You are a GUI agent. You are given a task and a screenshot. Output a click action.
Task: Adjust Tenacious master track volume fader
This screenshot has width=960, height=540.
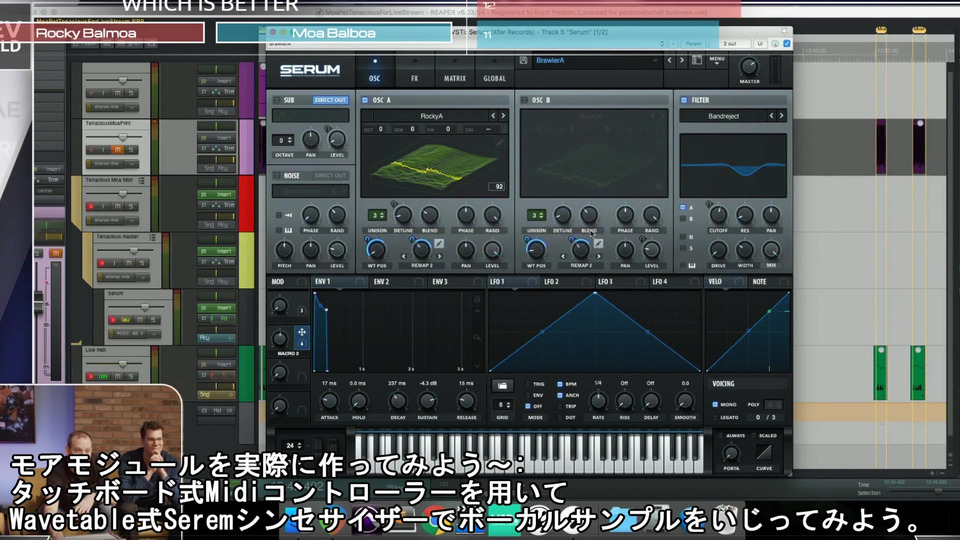click(134, 250)
